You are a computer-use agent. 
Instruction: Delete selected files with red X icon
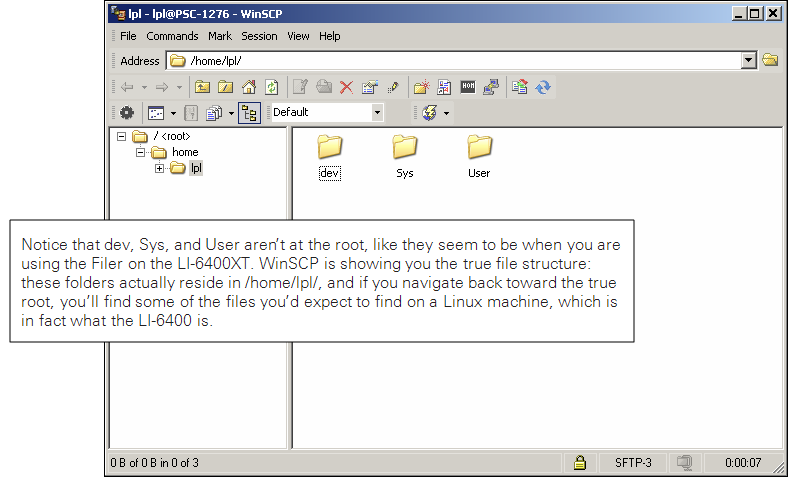coord(346,87)
